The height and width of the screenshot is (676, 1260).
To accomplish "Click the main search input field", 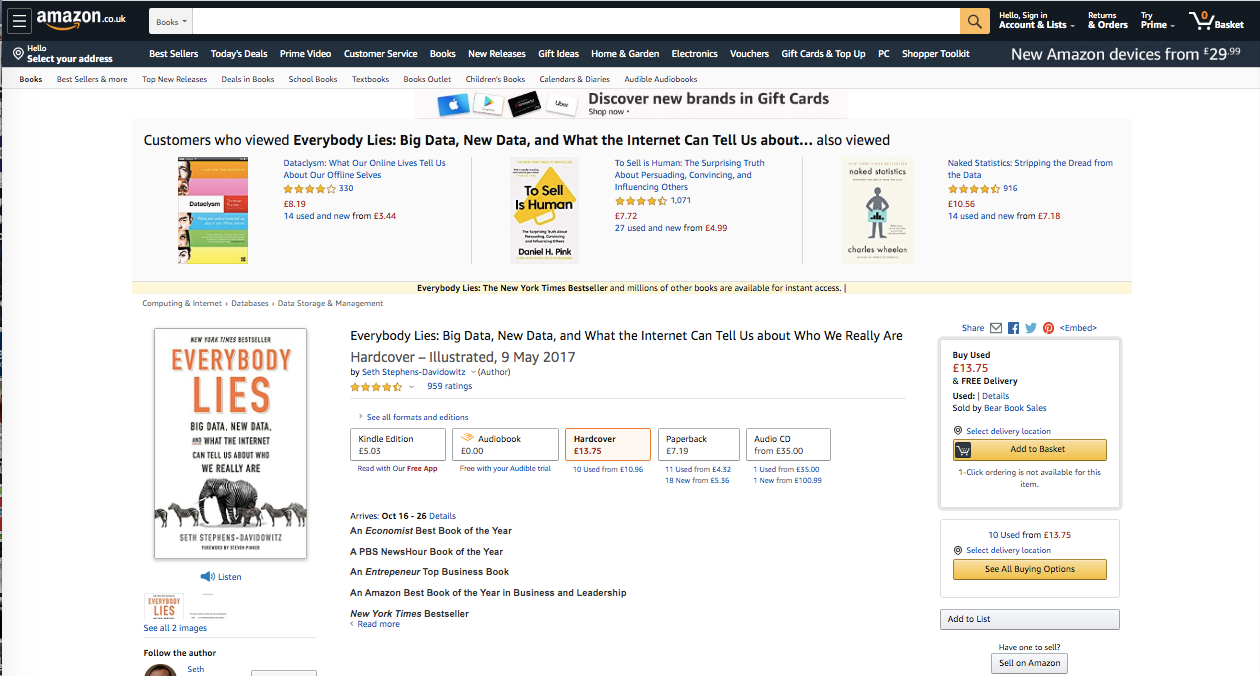I will (x=576, y=21).
